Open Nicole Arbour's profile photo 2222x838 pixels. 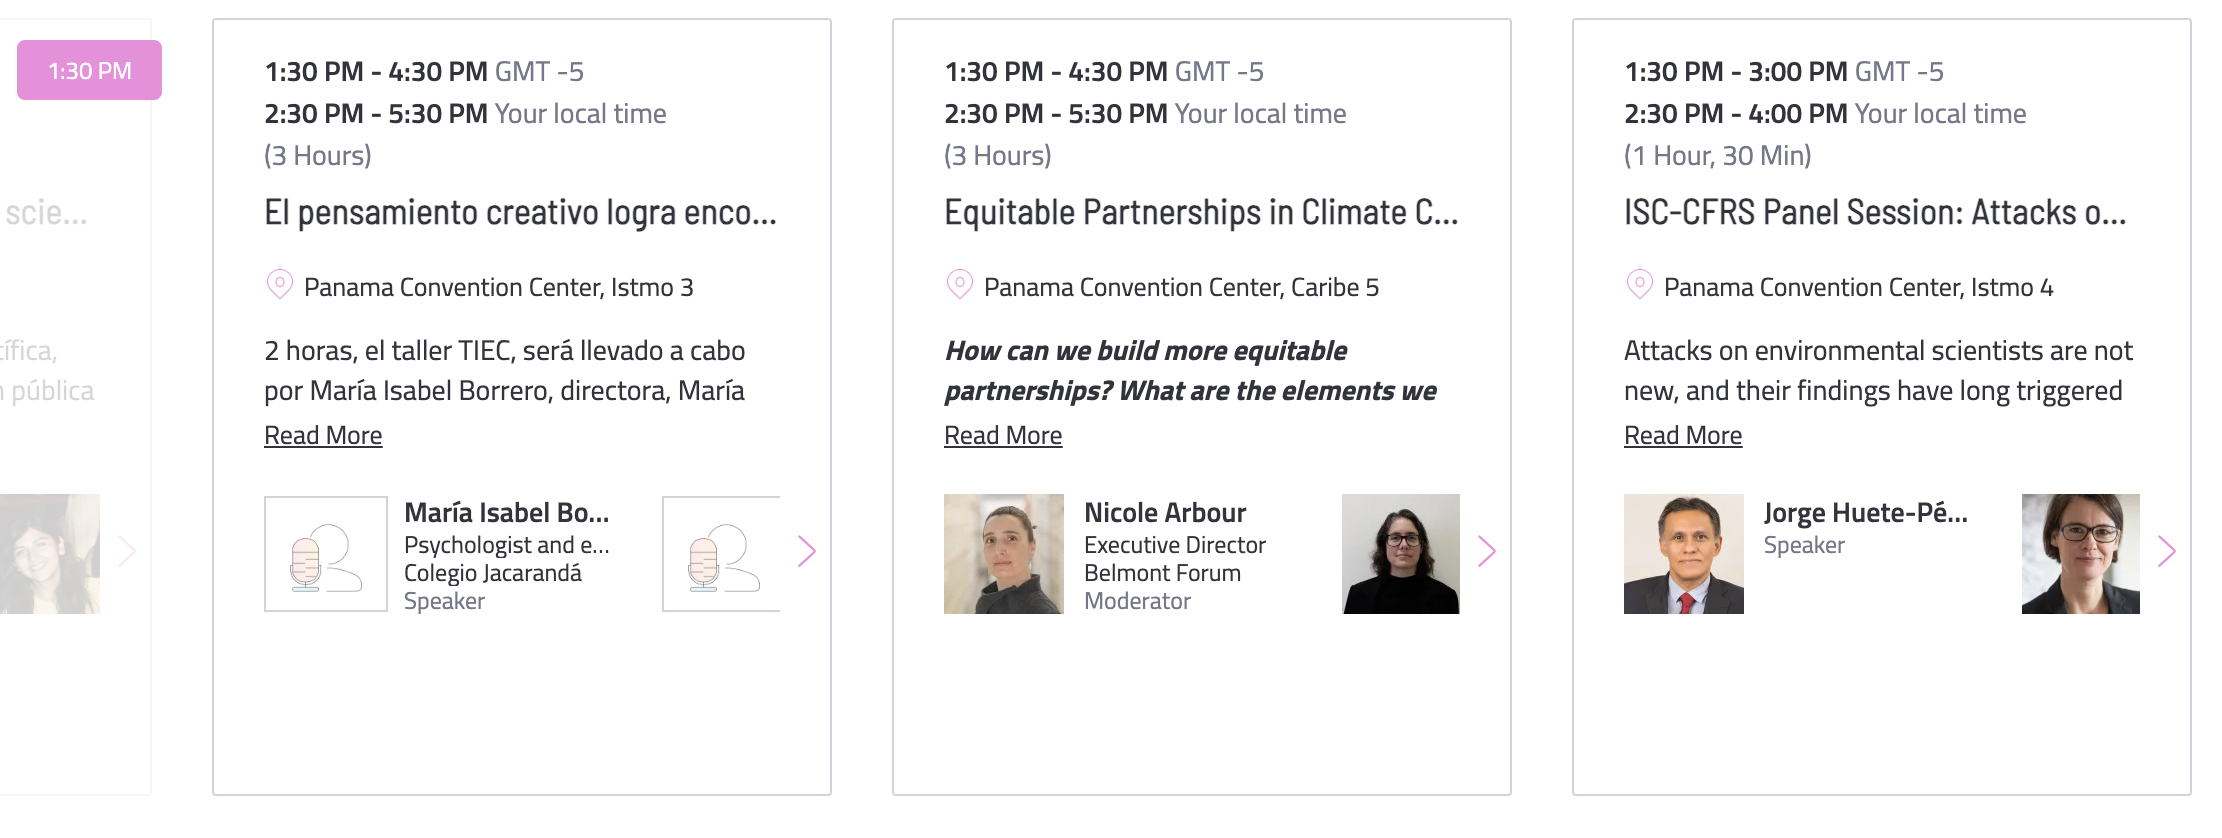pos(1004,554)
